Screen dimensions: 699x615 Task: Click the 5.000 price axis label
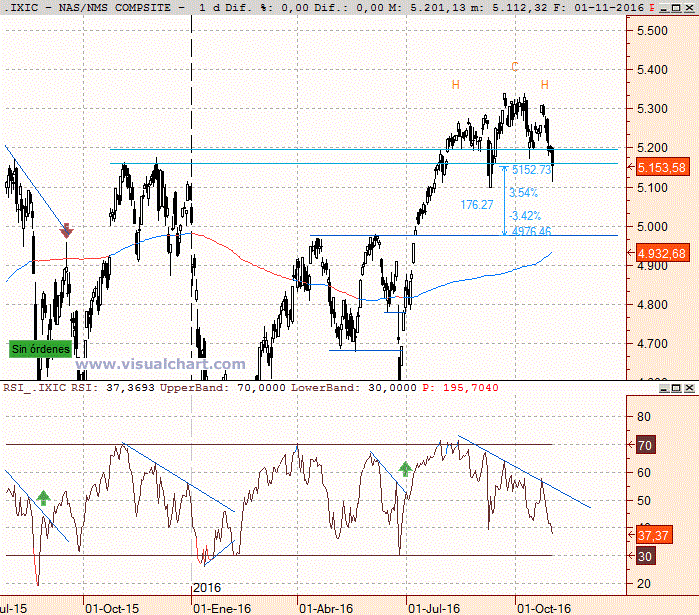pos(652,226)
